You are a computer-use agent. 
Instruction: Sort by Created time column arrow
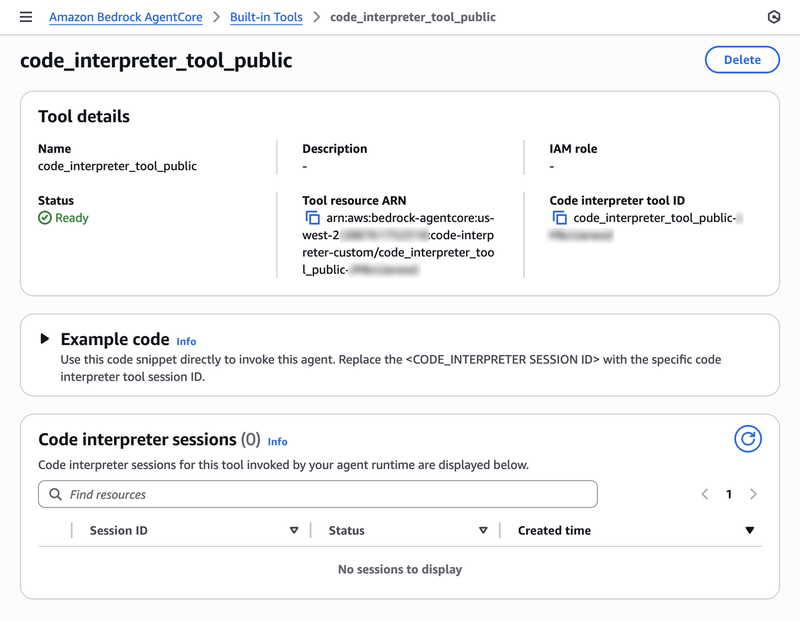click(x=749, y=530)
